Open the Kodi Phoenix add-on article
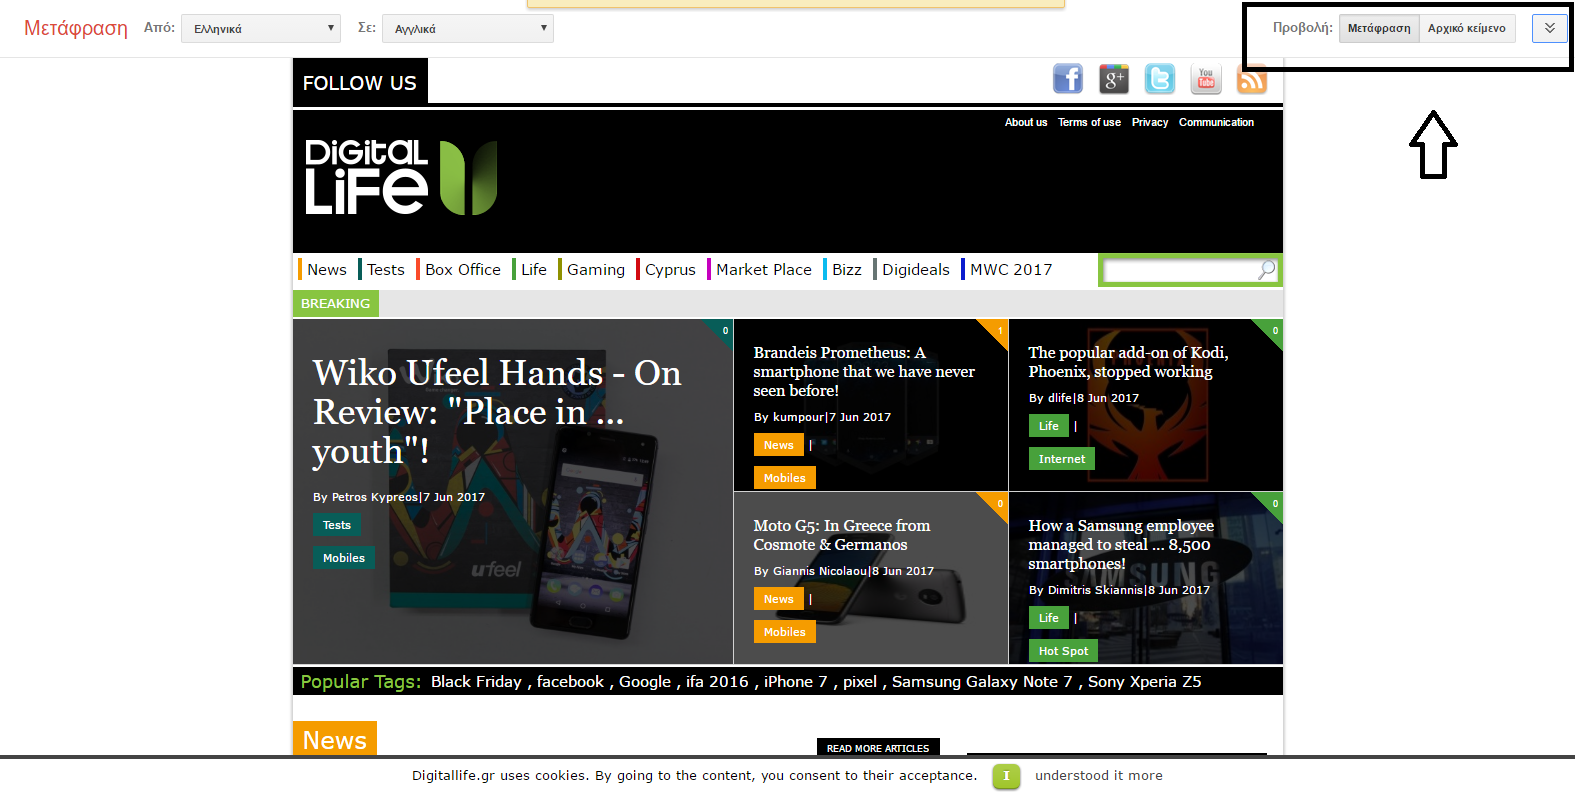The width and height of the screenshot is (1575, 794). click(x=1128, y=362)
